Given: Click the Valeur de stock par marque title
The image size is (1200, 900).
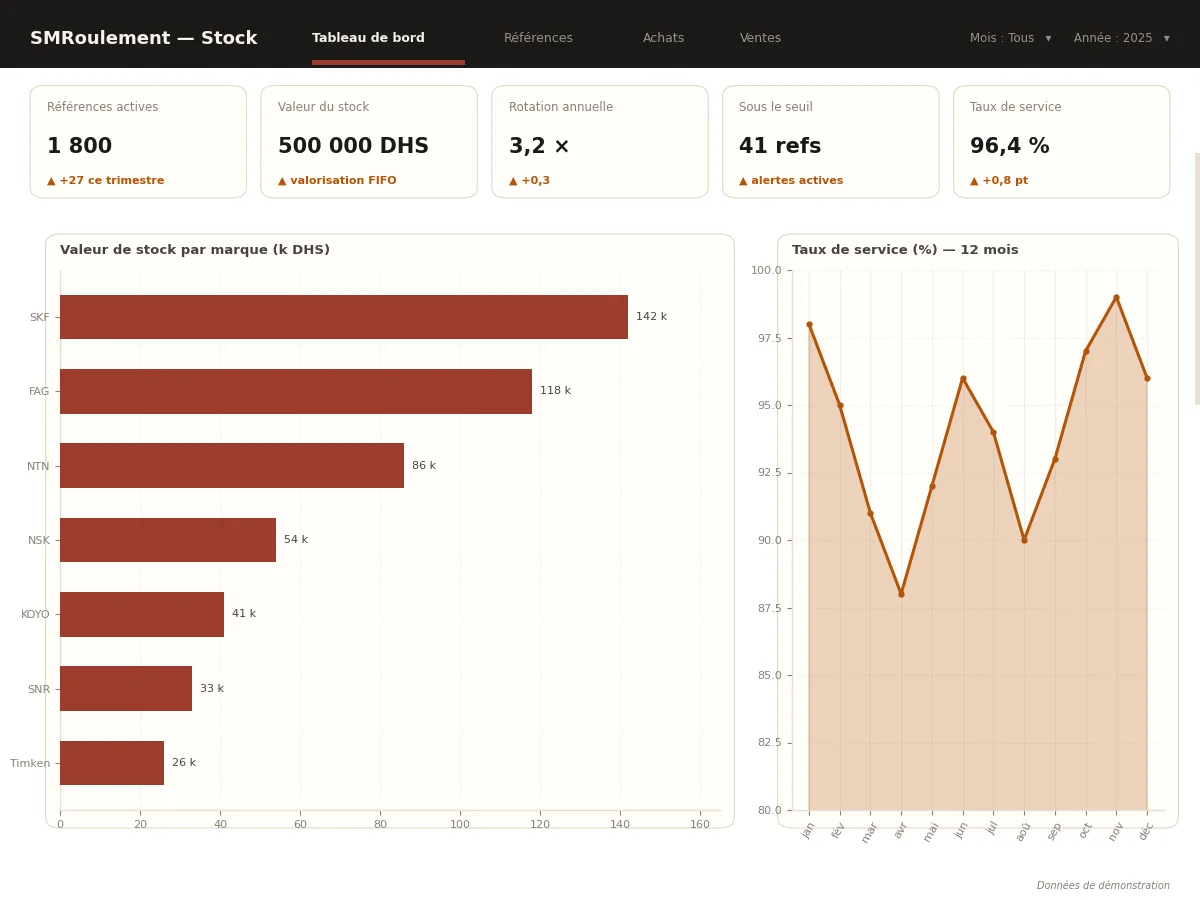Looking at the screenshot, I should pos(195,250).
